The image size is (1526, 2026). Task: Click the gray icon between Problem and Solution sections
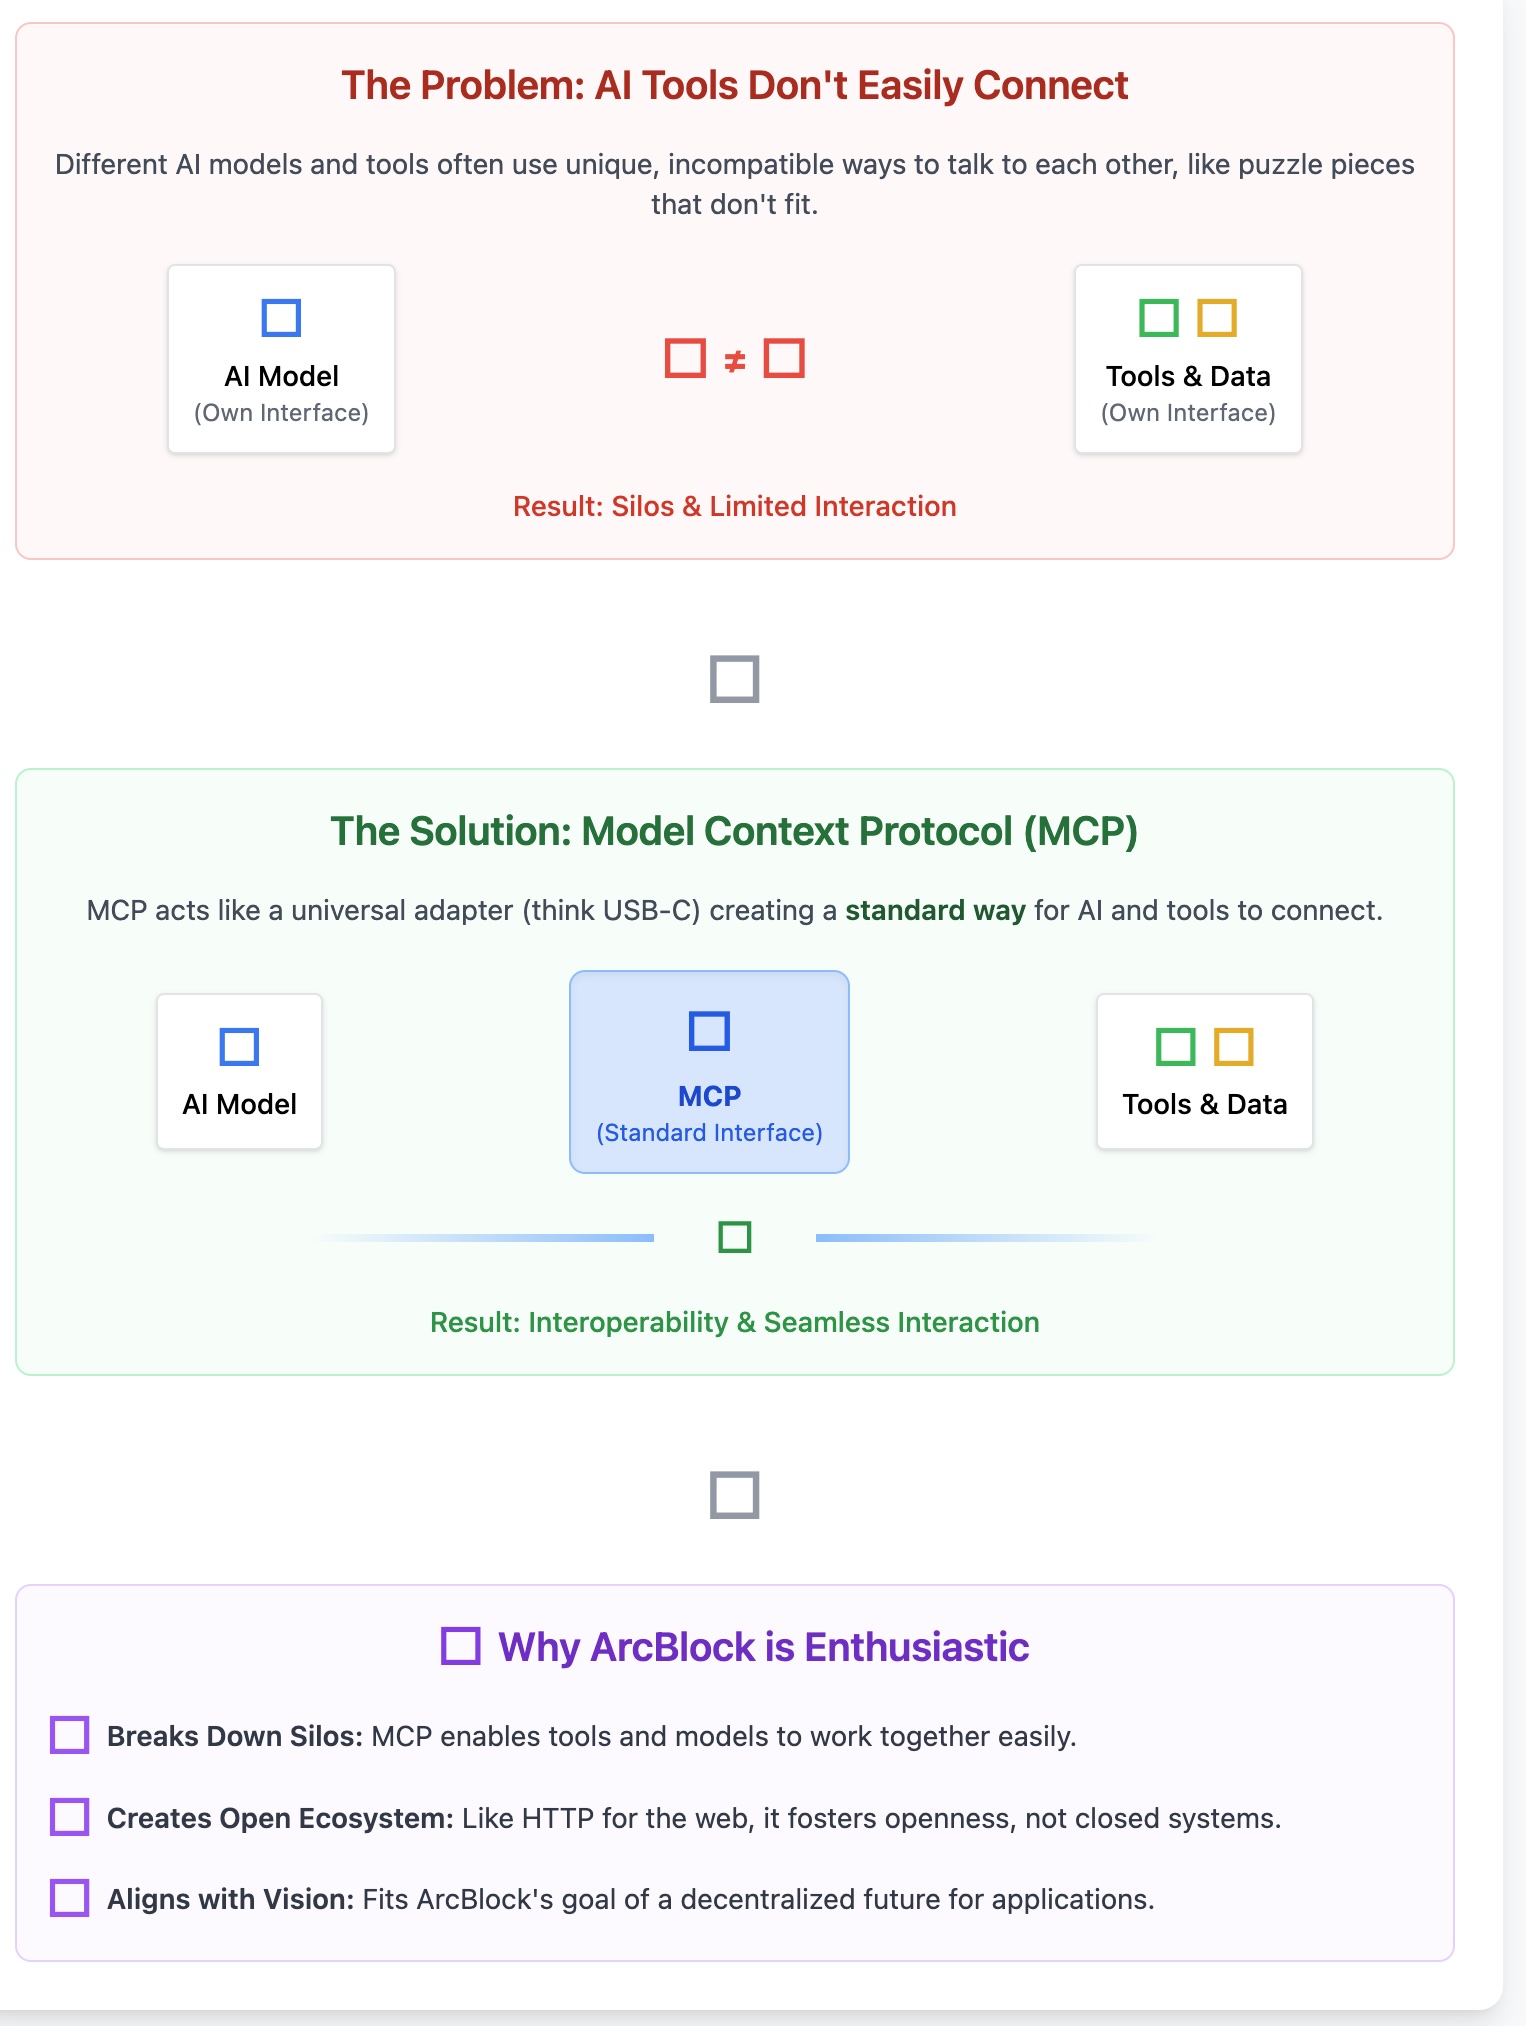734,679
